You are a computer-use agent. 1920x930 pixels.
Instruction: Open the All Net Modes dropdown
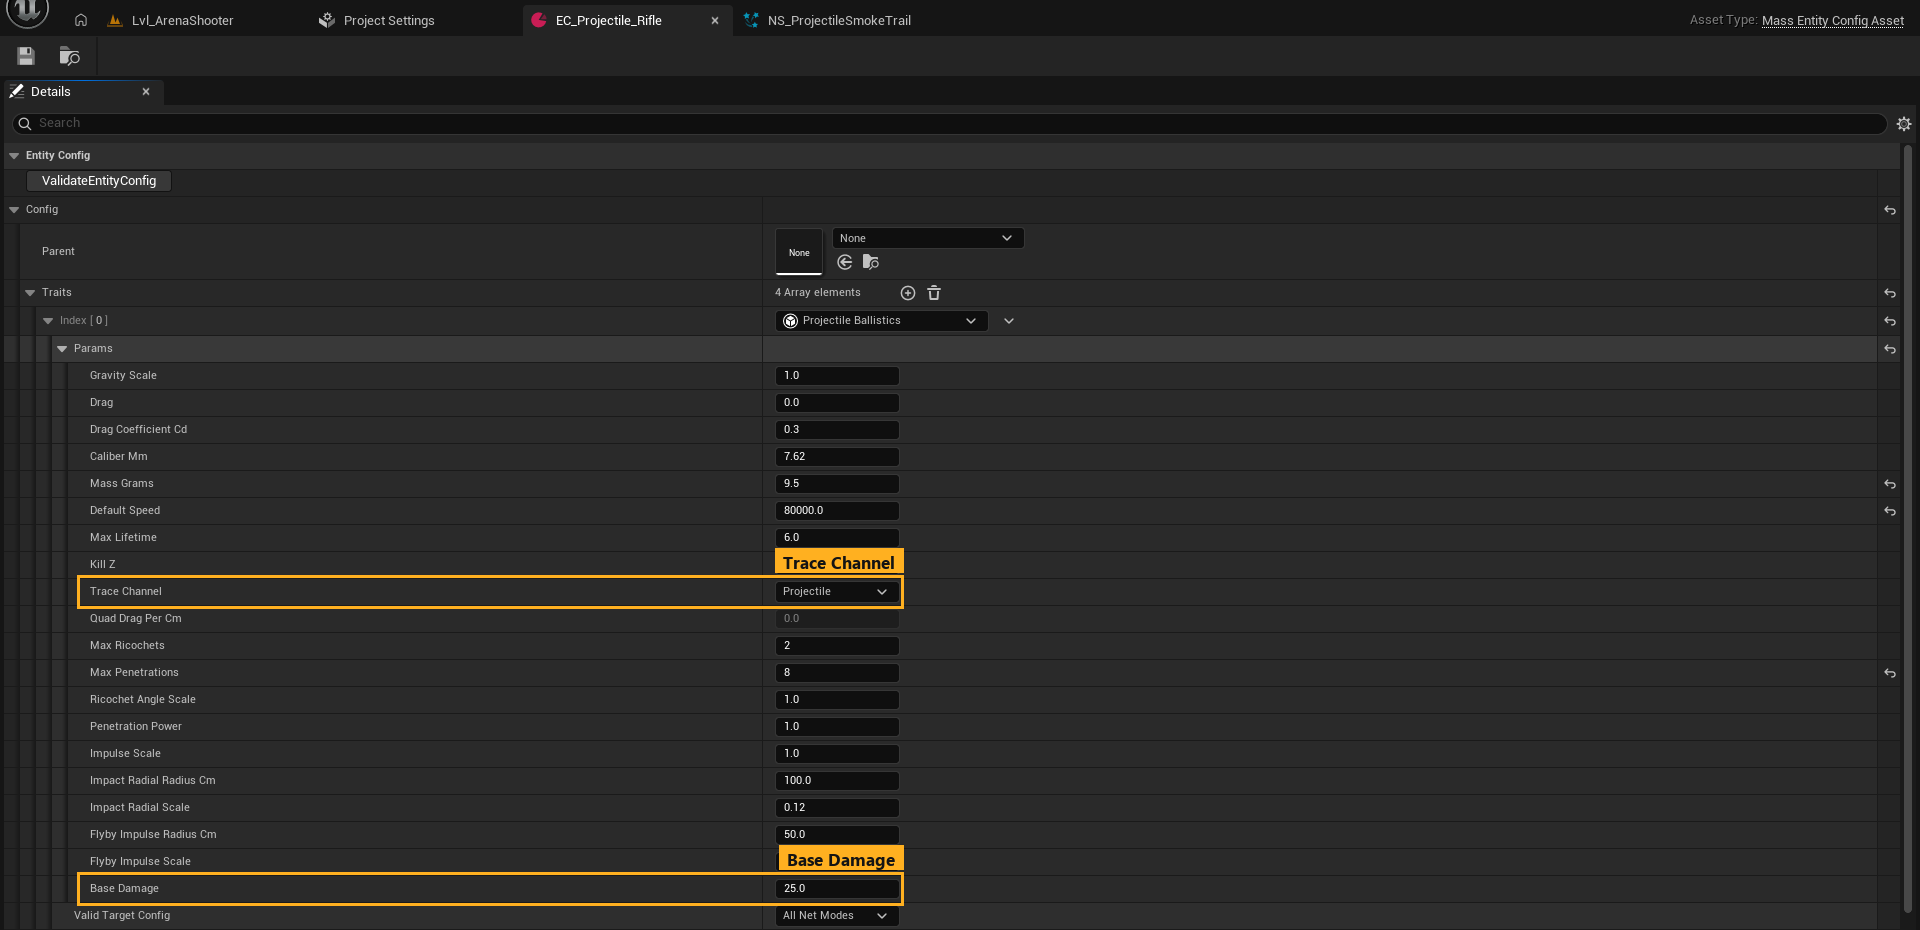pyautogui.click(x=837, y=916)
